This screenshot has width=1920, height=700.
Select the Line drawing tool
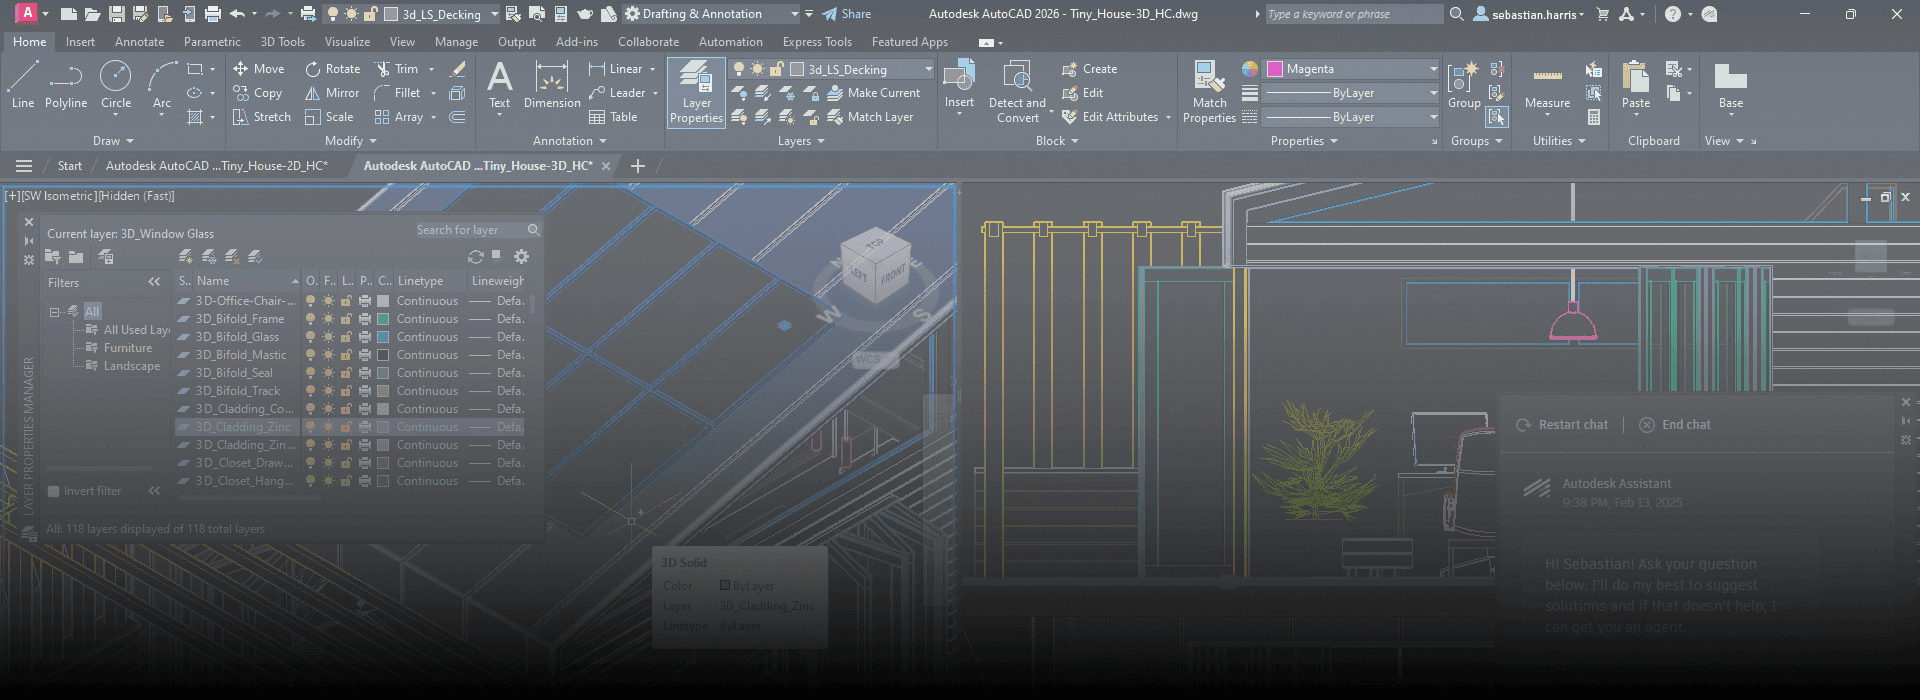click(x=23, y=84)
